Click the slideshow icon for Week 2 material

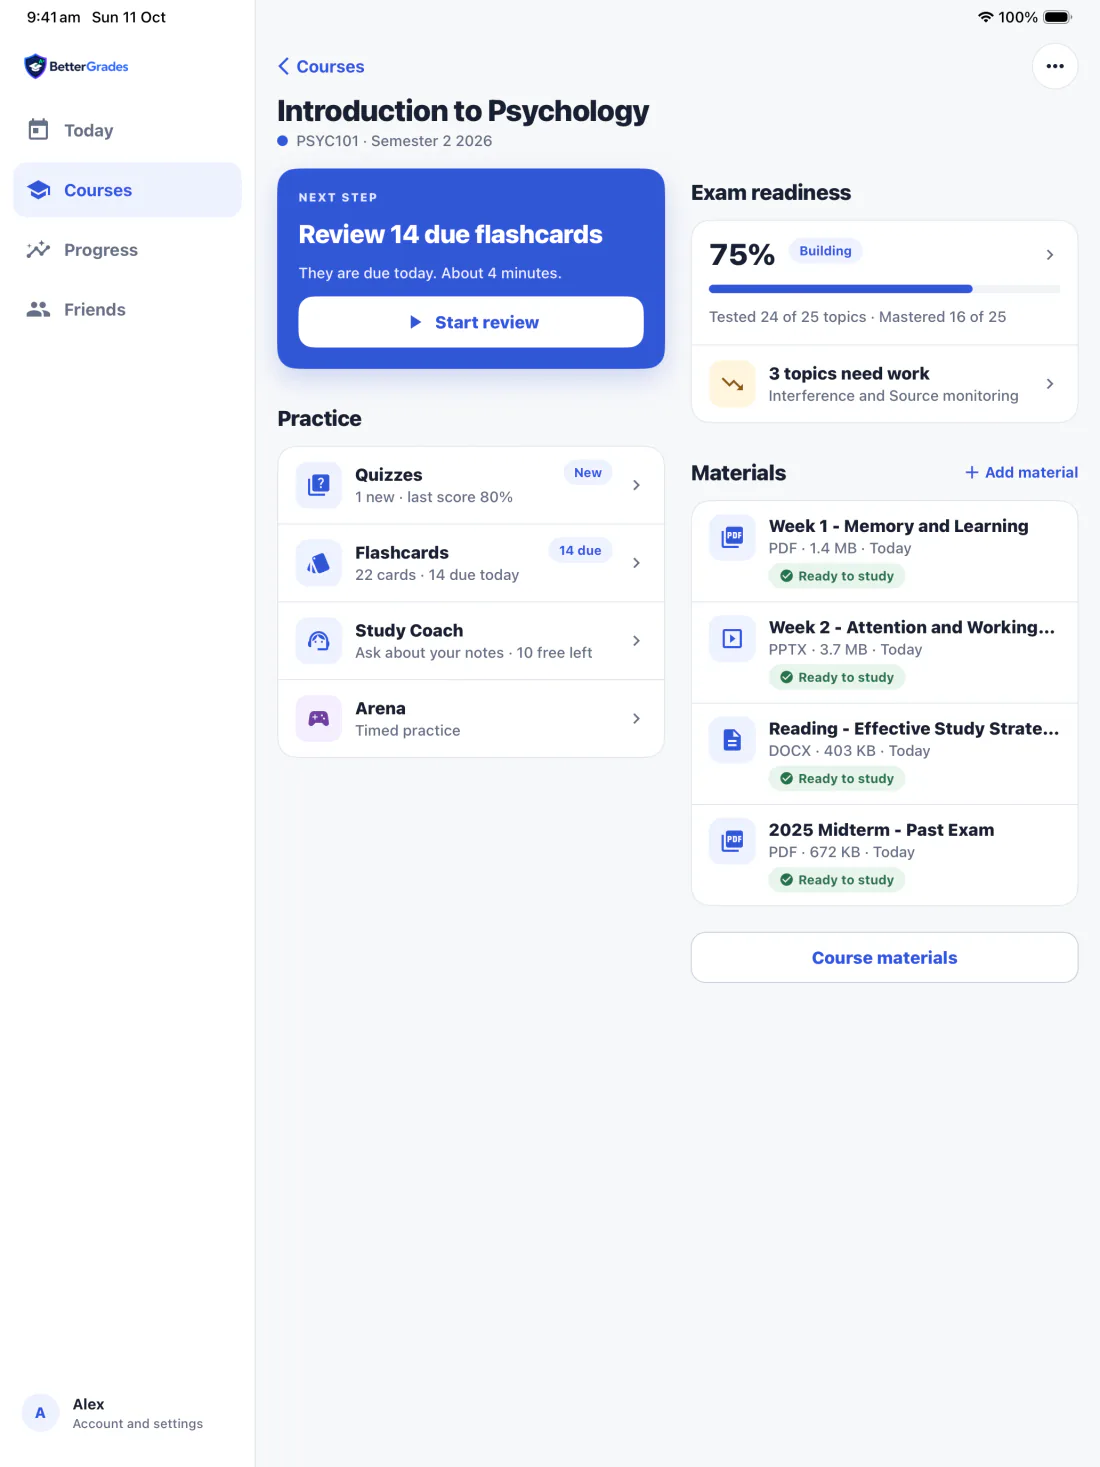[732, 638]
